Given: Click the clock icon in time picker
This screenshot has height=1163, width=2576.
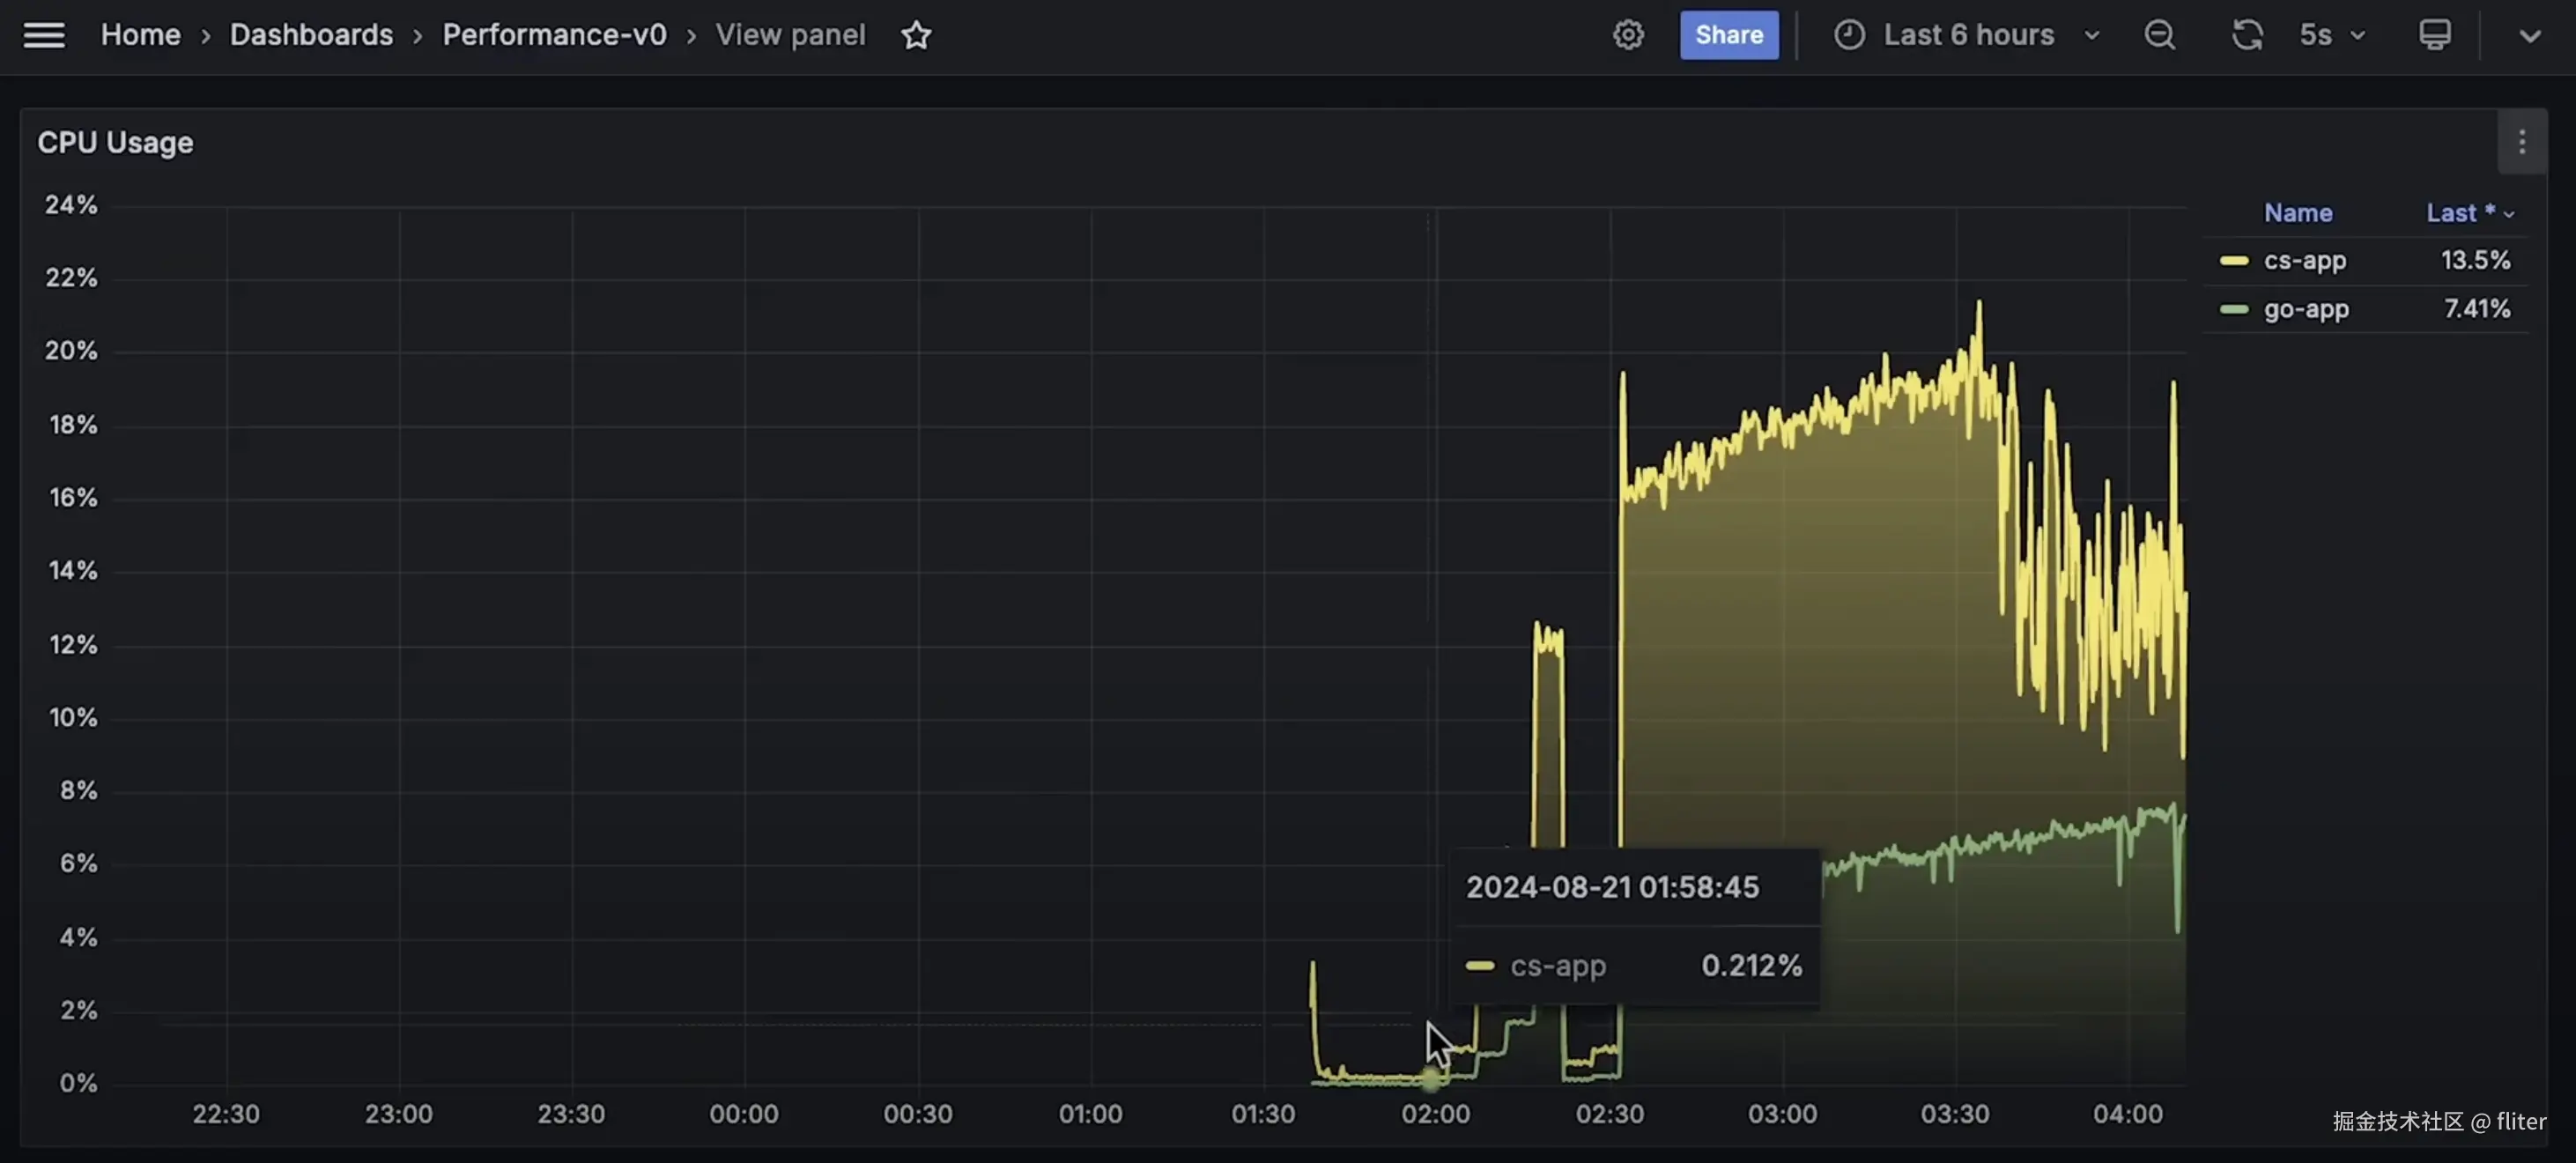Looking at the screenshot, I should tap(1849, 35).
